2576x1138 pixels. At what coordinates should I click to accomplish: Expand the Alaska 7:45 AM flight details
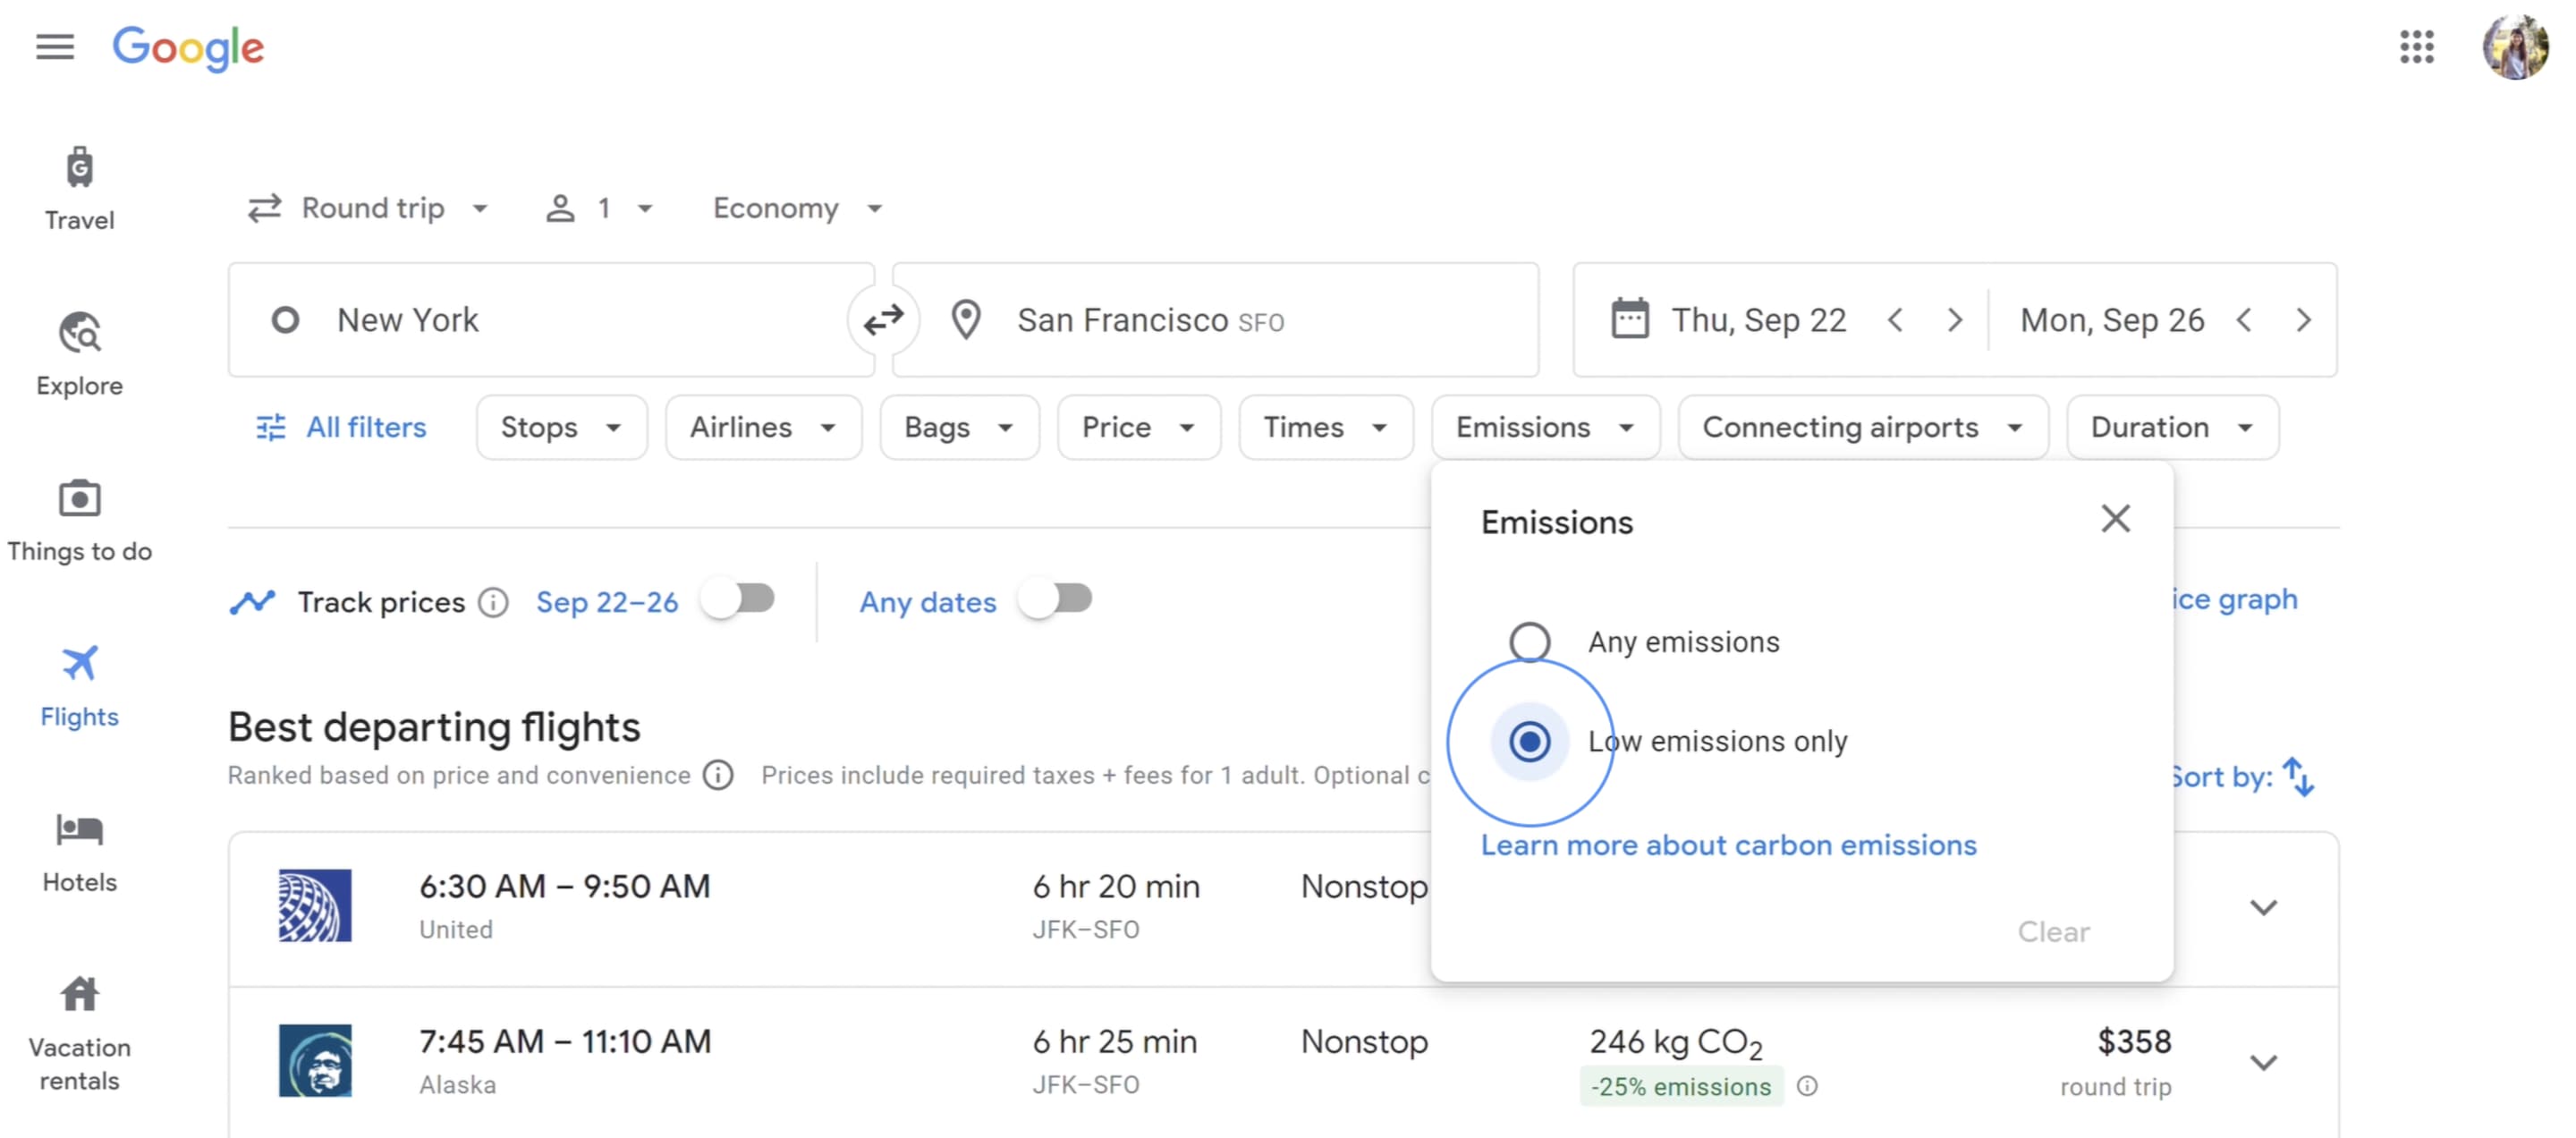coord(2263,1062)
